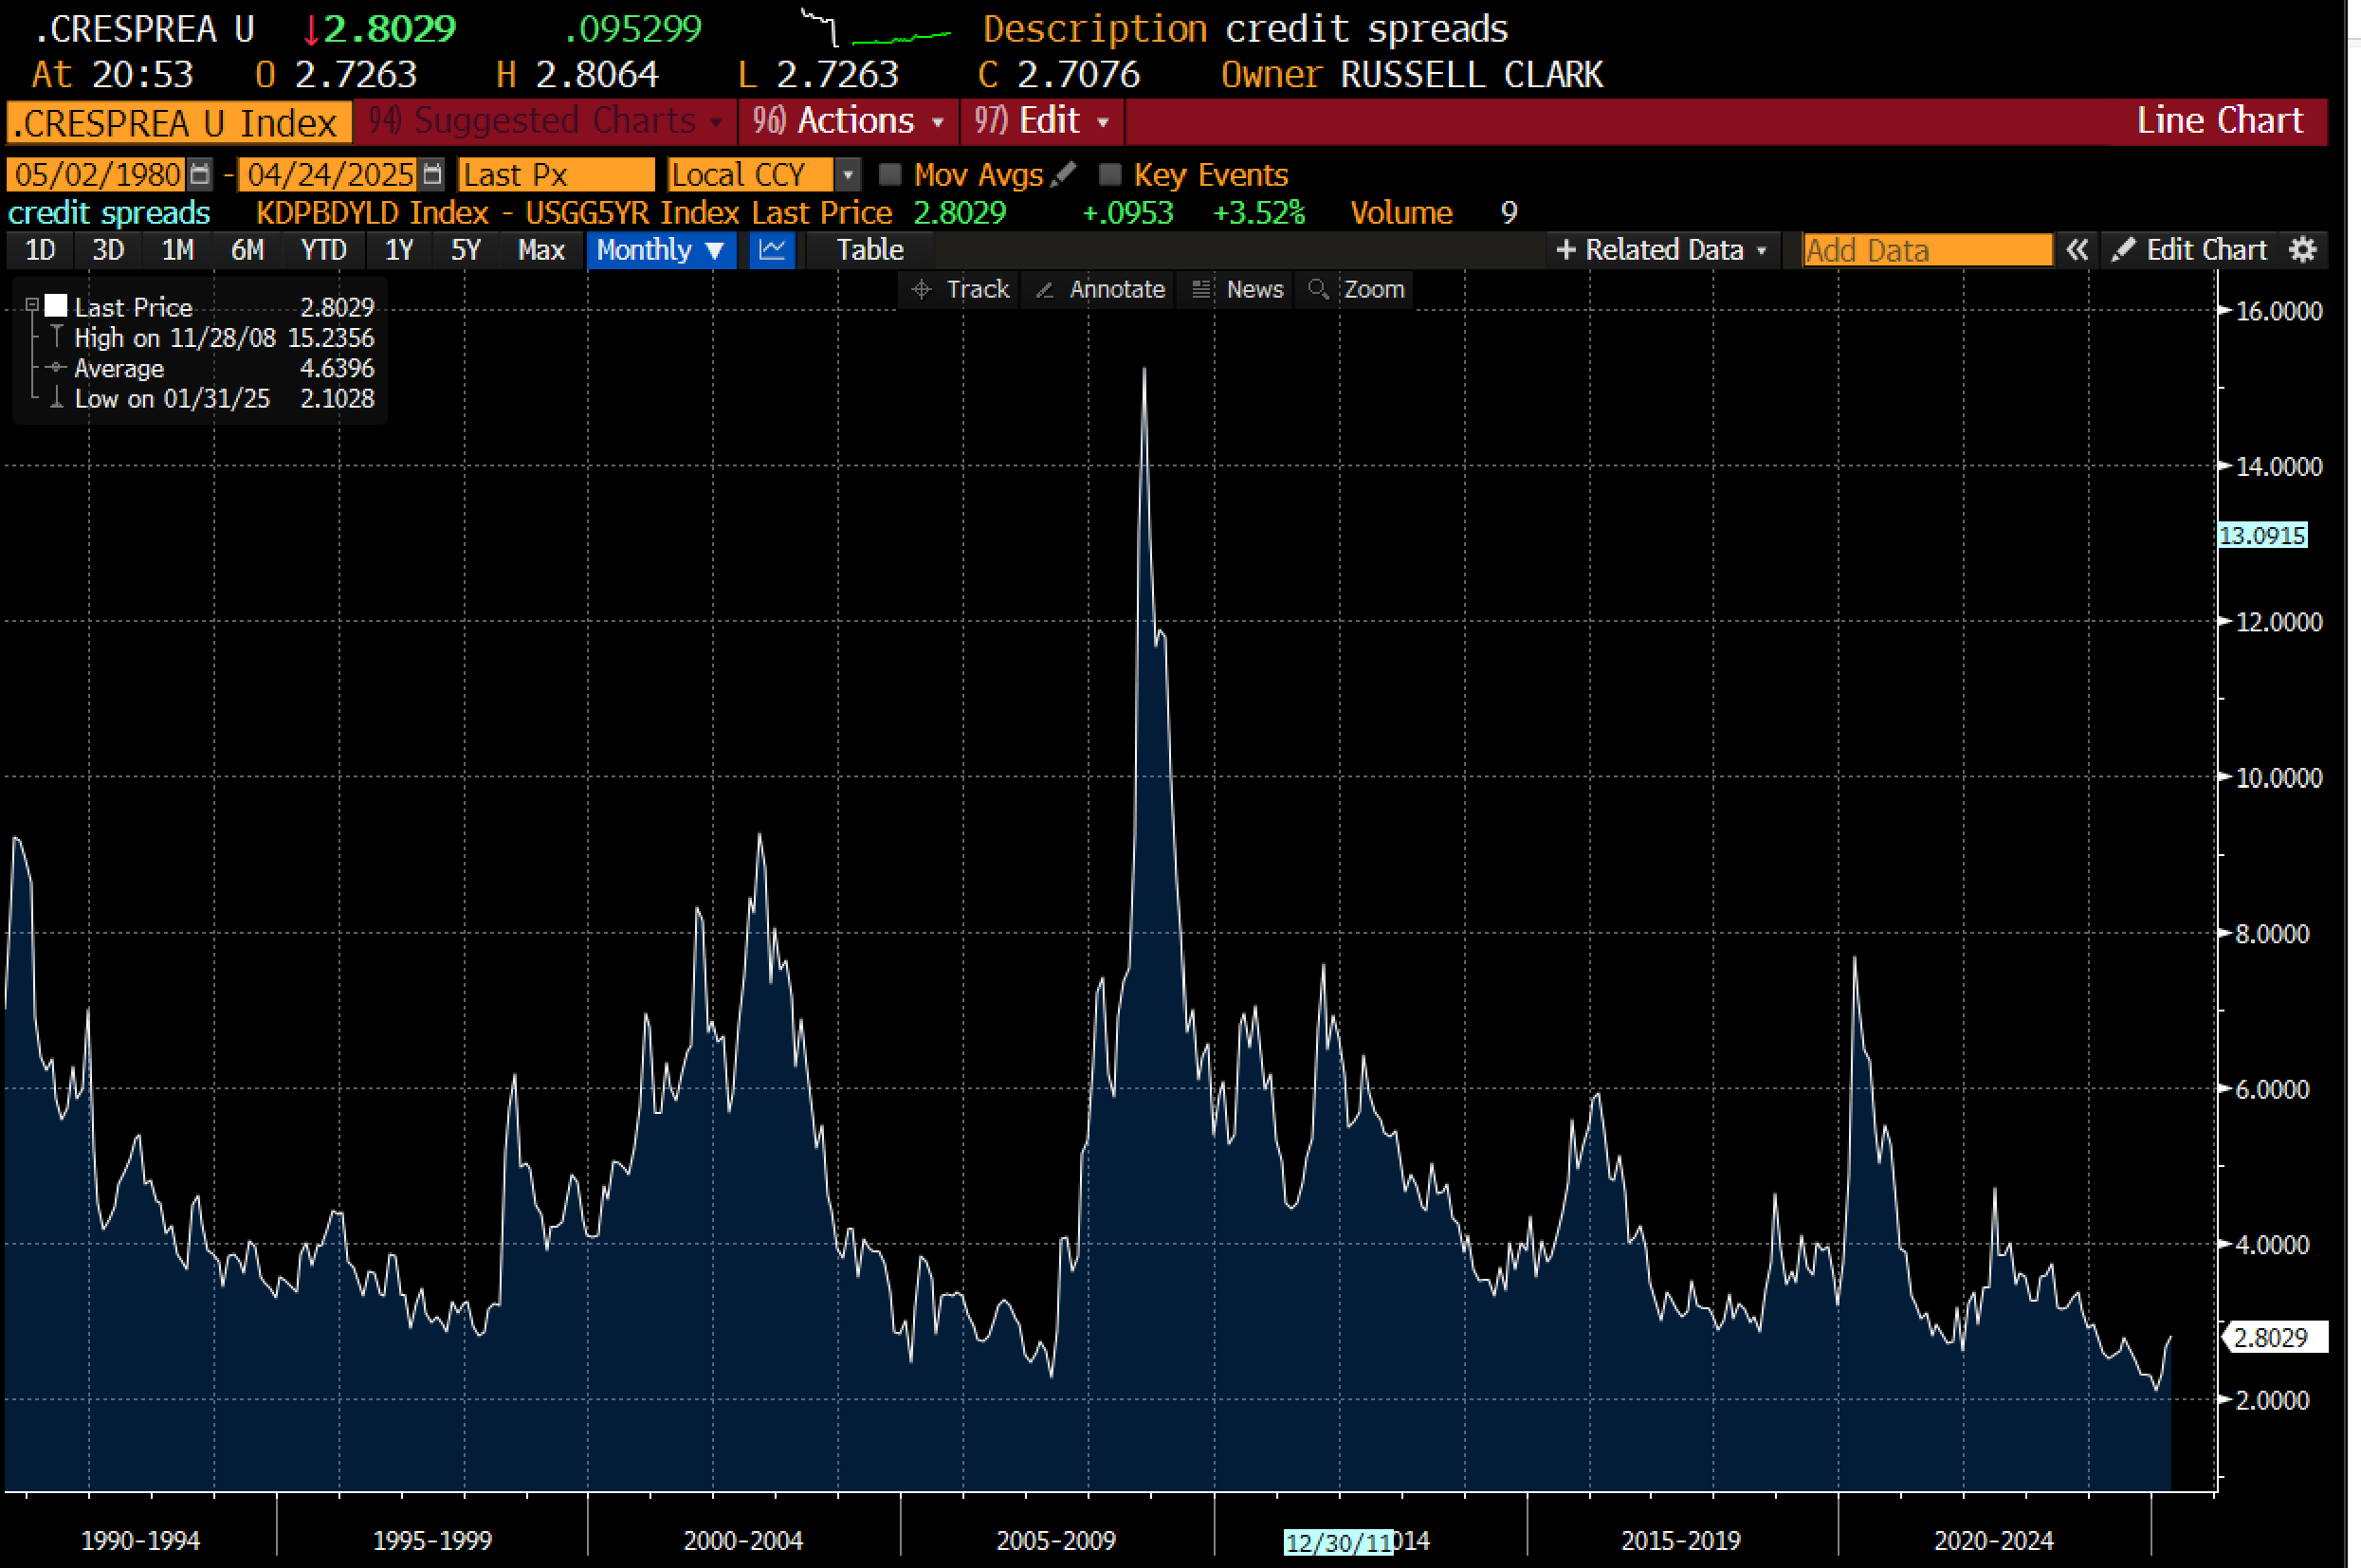Open chart settings gear icon
Screen dimensions: 2361x1568
point(2303,250)
